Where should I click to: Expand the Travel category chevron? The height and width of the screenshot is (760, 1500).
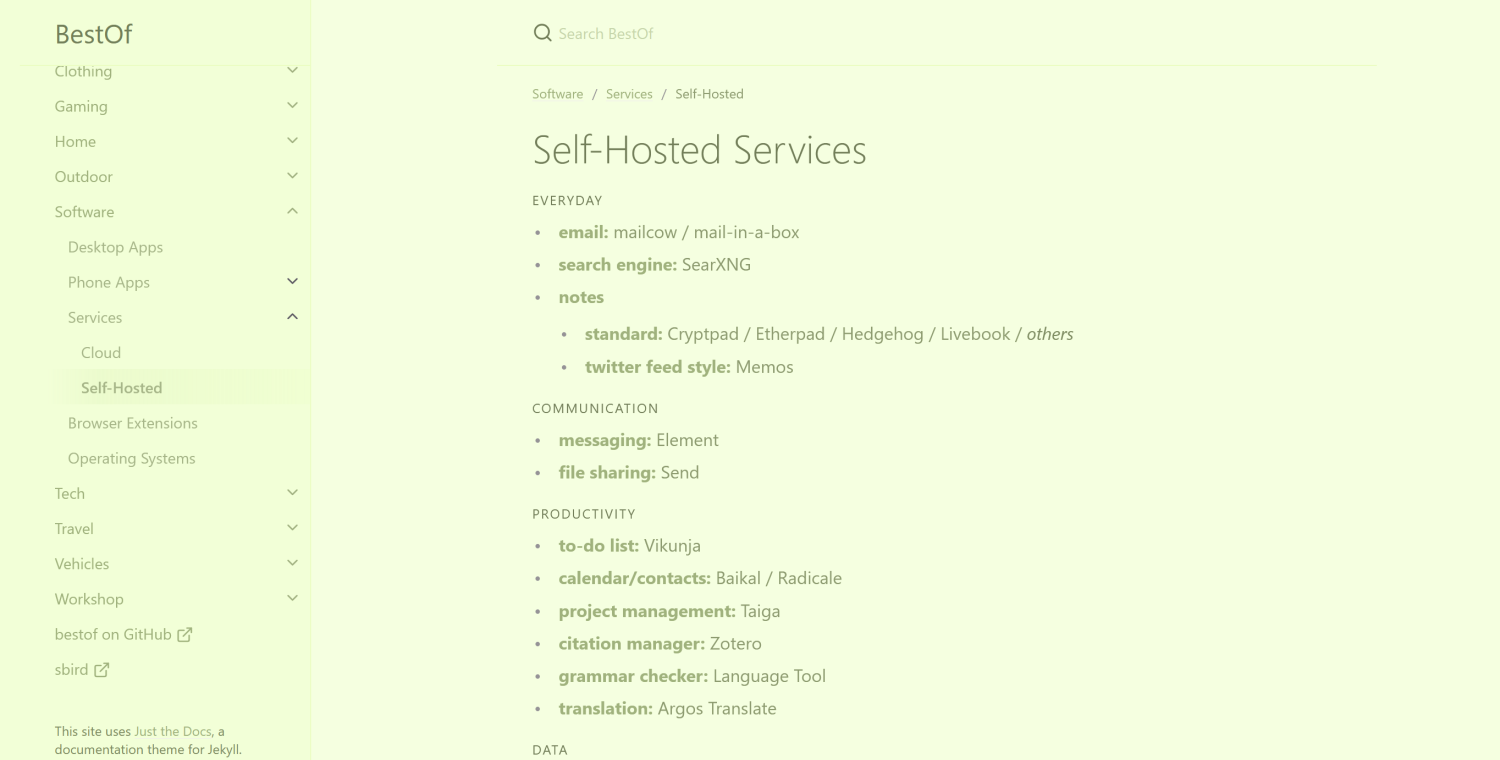(292, 528)
